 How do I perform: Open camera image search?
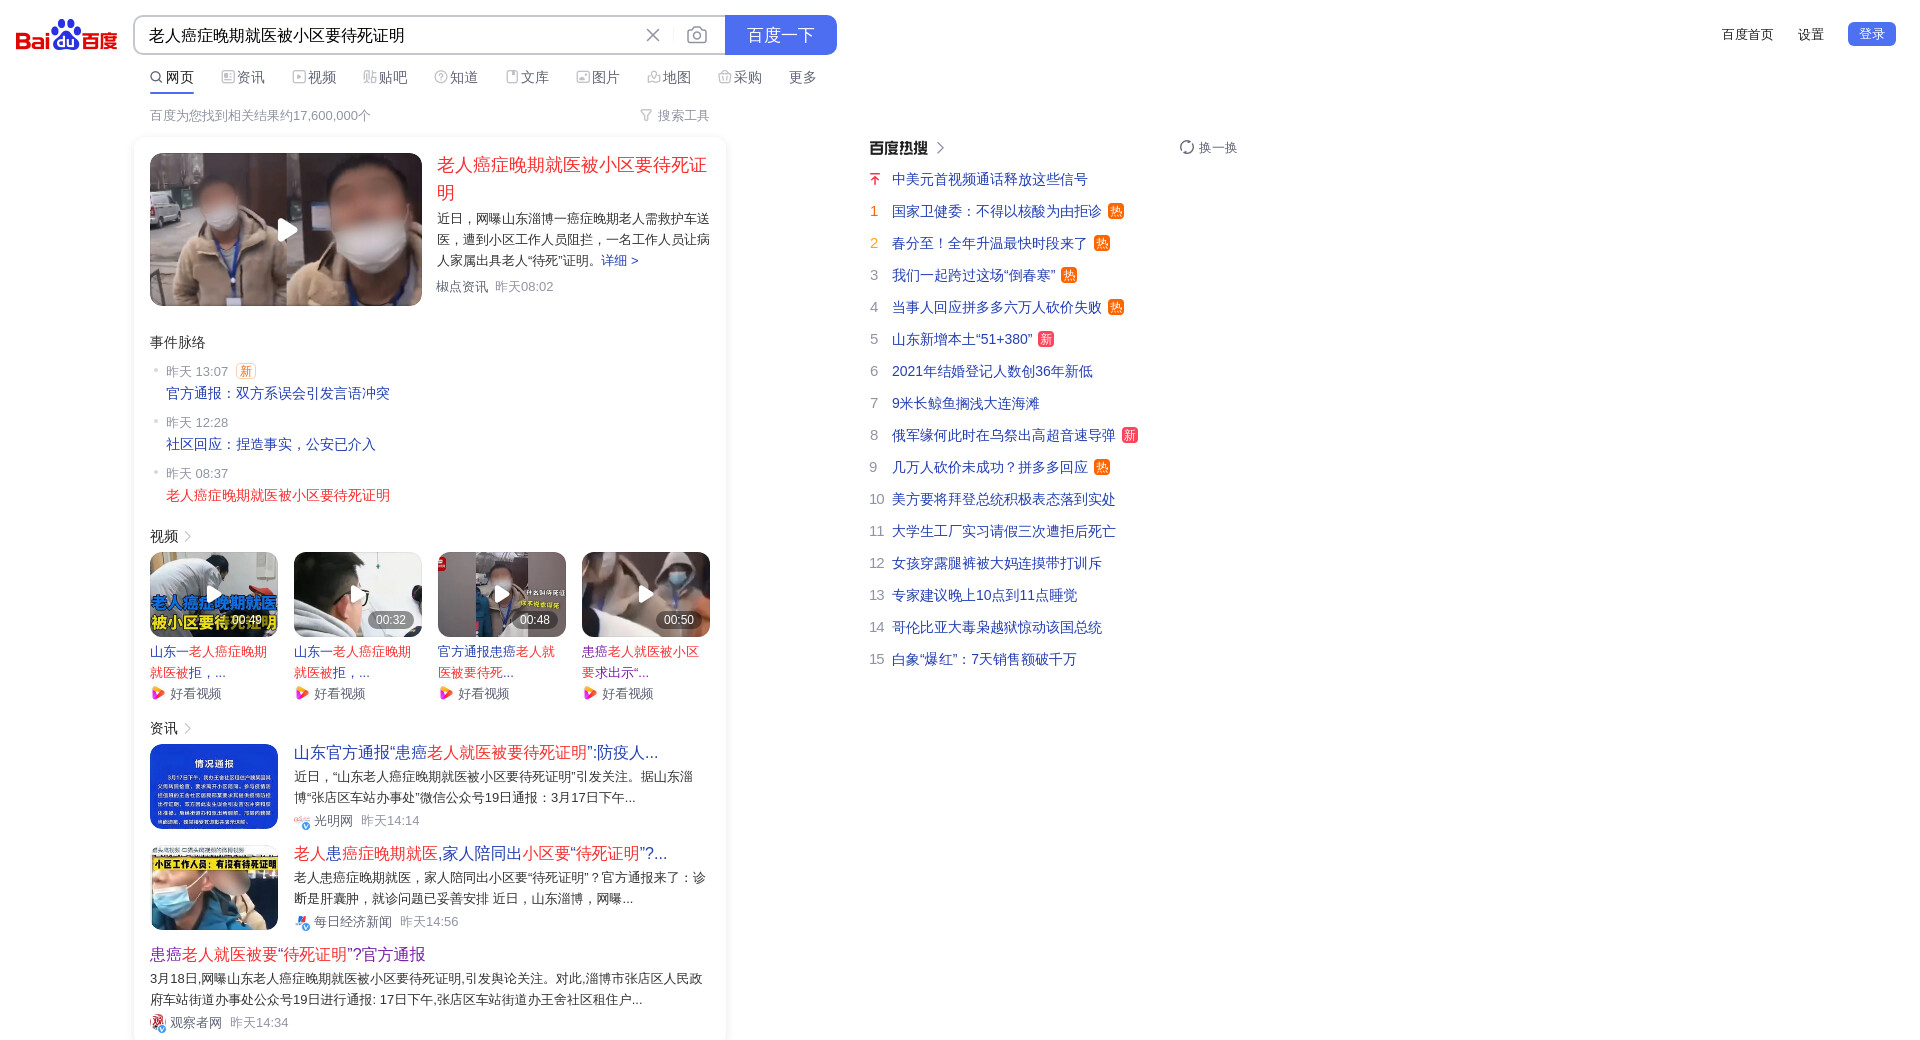point(697,35)
